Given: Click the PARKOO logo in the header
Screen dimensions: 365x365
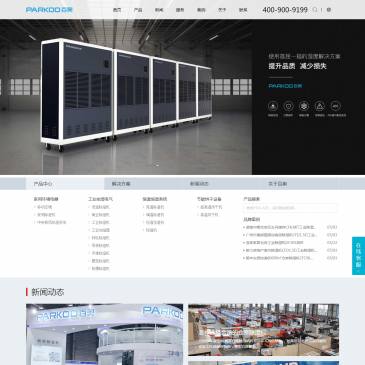Looking at the screenshot, I should [x=49, y=10].
